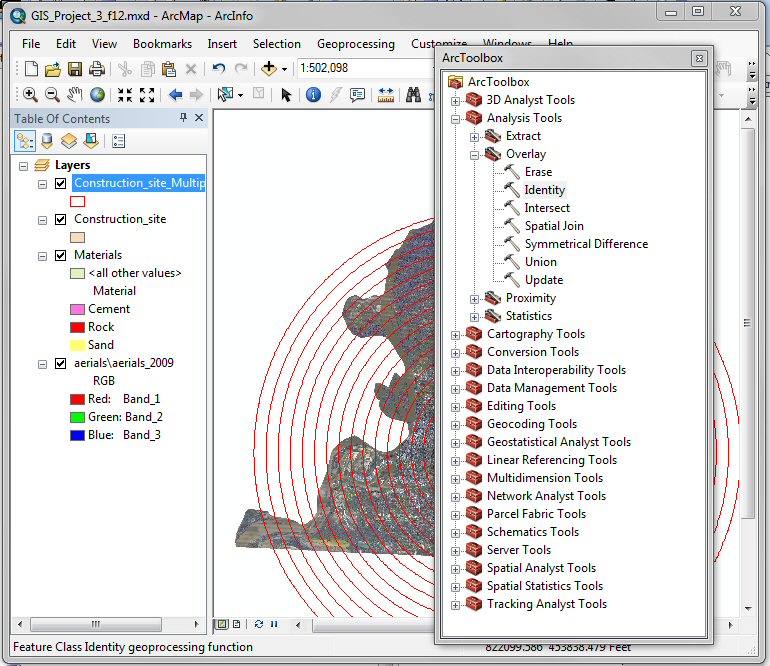Viewport: 770px width, 666px height.
Task: Switch TOC to List By Source
Action: coord(47,141)
